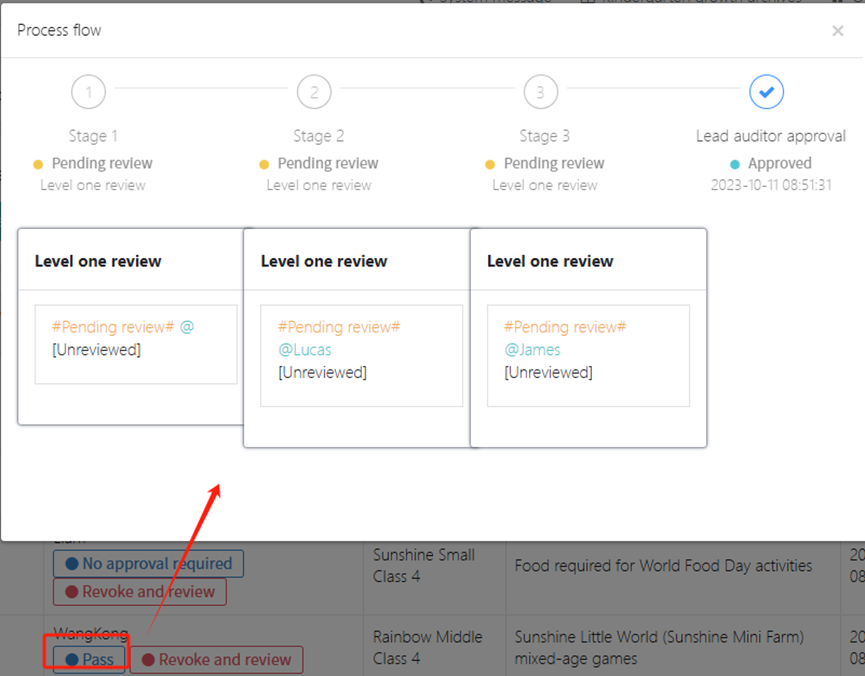
Task: Click the Pass status button for WangKong
Action: click(x=89, y=659)
